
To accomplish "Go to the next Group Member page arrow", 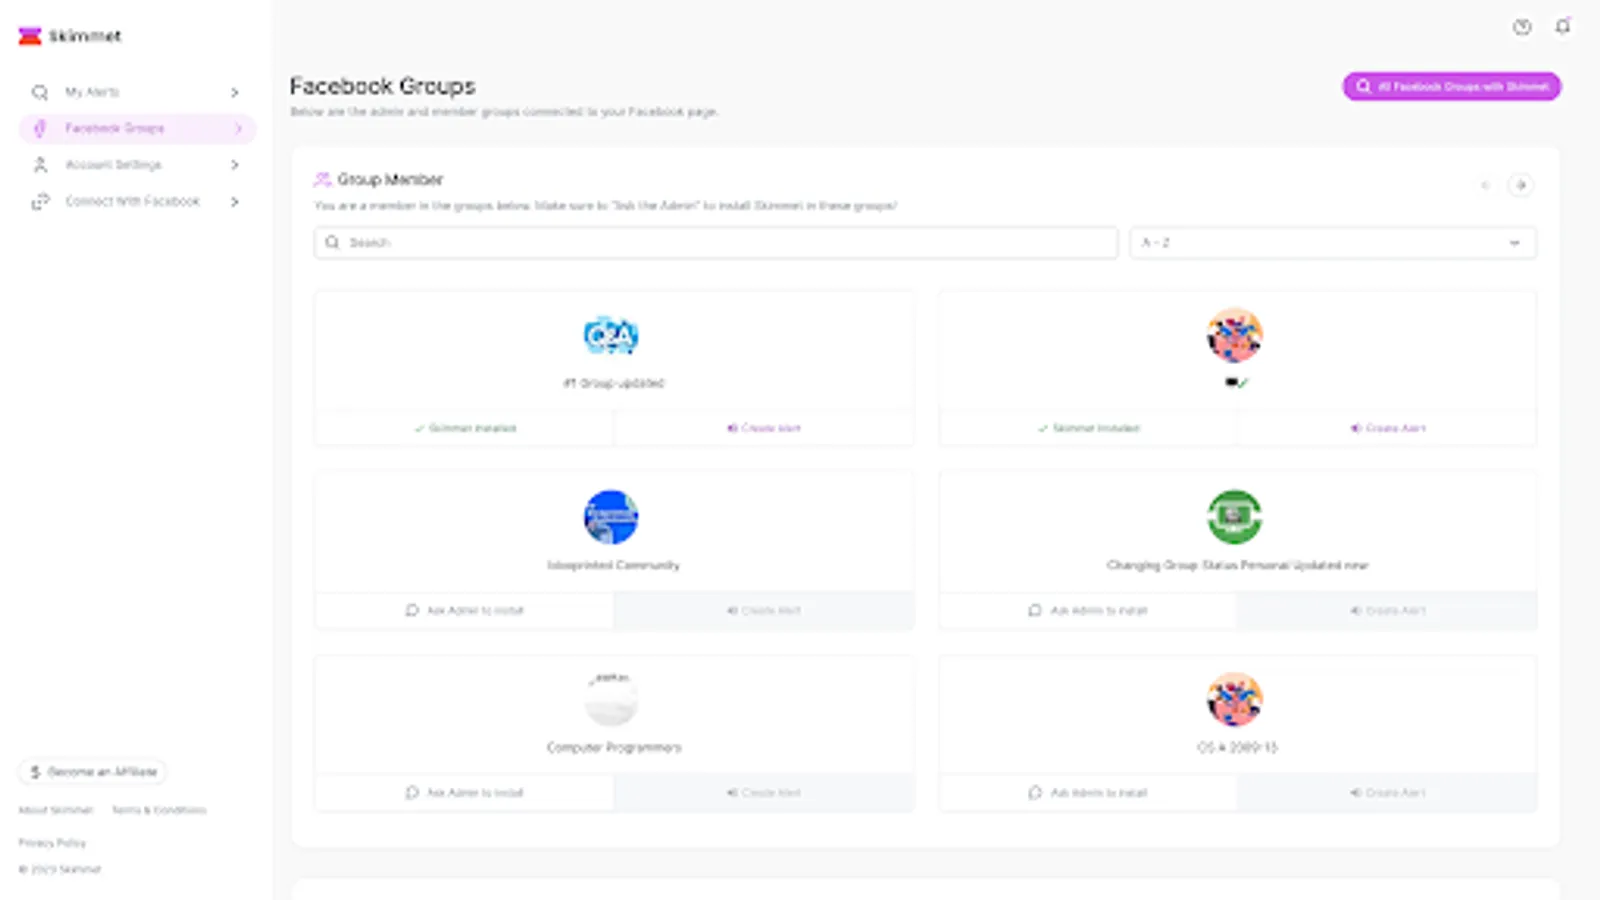I will click(1521, 185).
